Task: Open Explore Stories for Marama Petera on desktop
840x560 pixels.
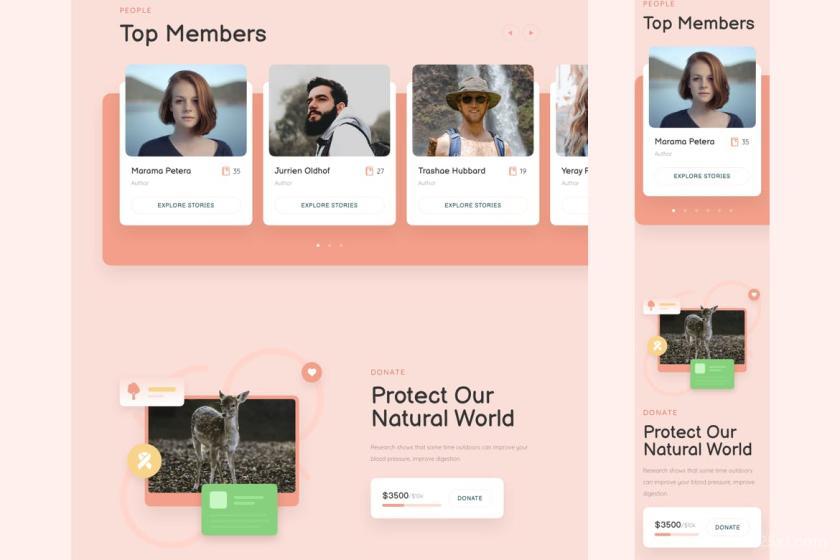Action: point(186,205)
